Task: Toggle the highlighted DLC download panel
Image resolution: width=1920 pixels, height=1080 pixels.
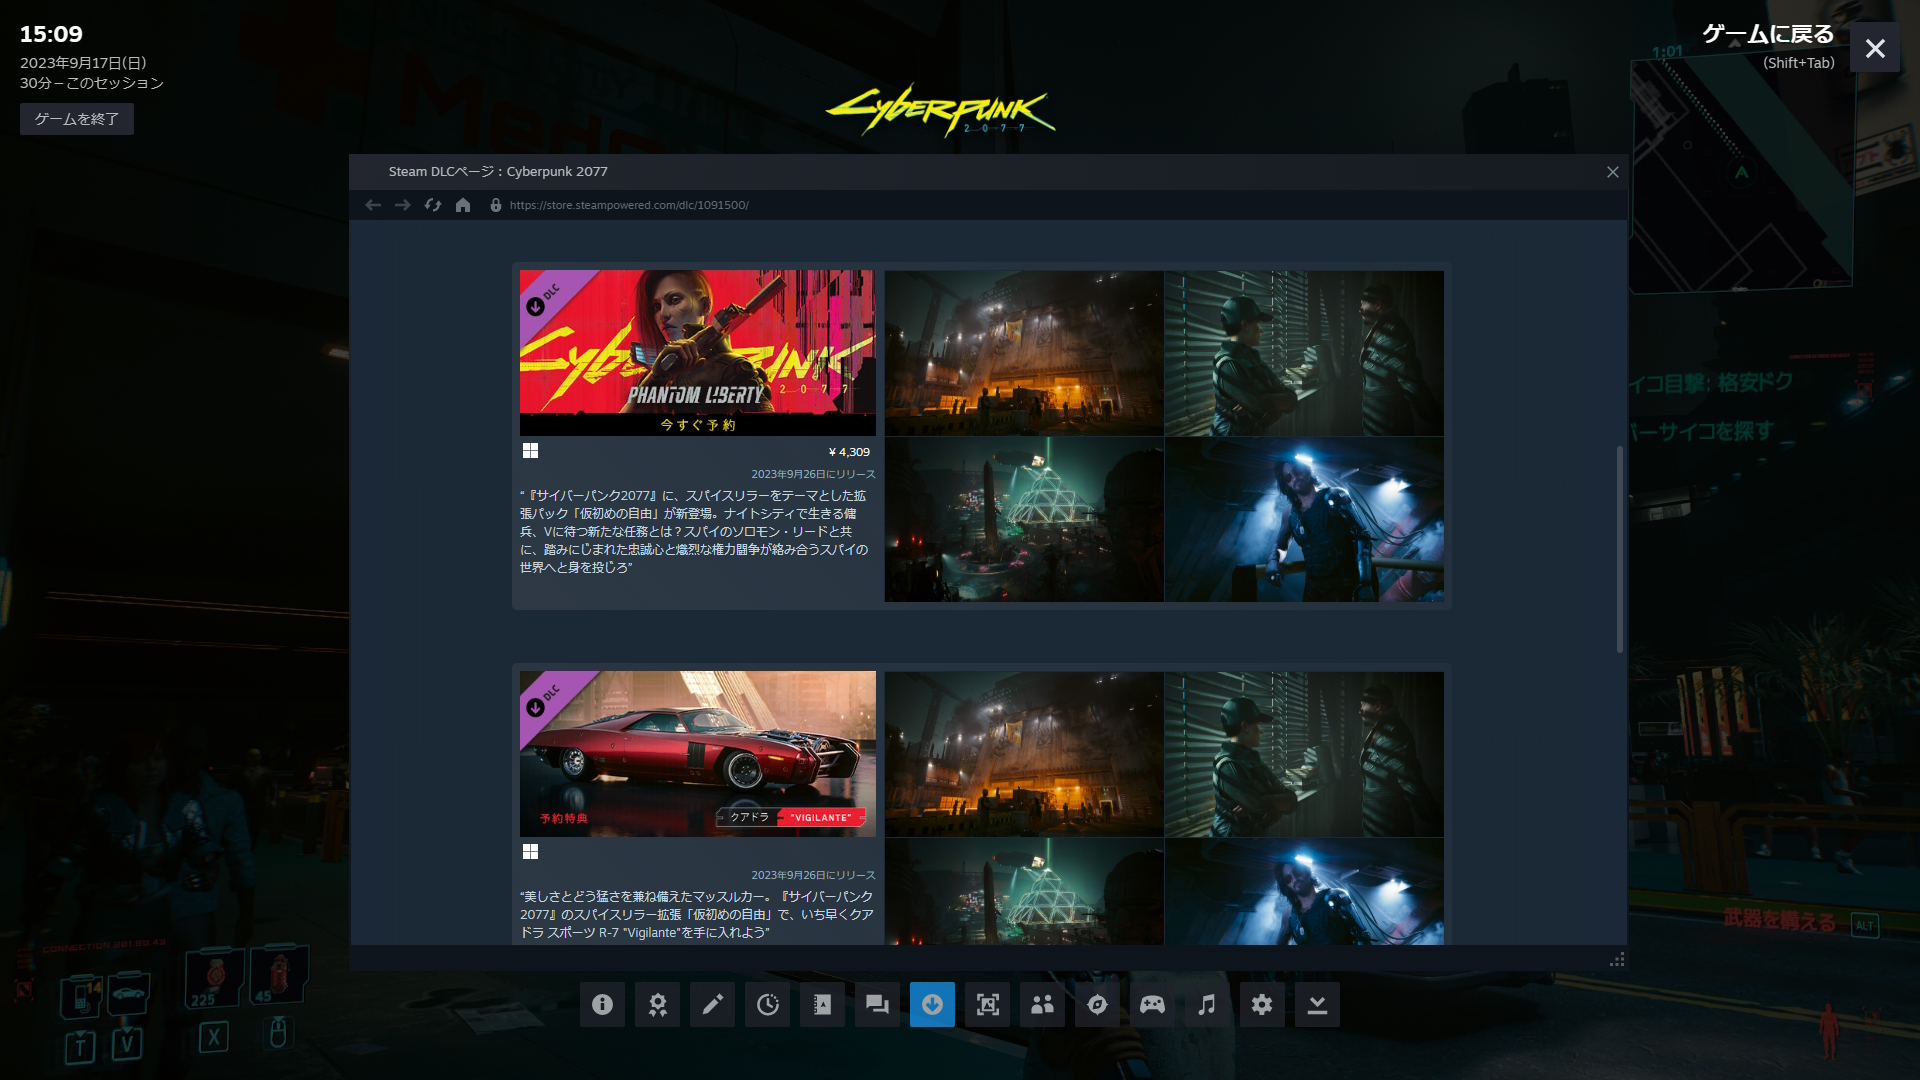Action: [932, 1004]
